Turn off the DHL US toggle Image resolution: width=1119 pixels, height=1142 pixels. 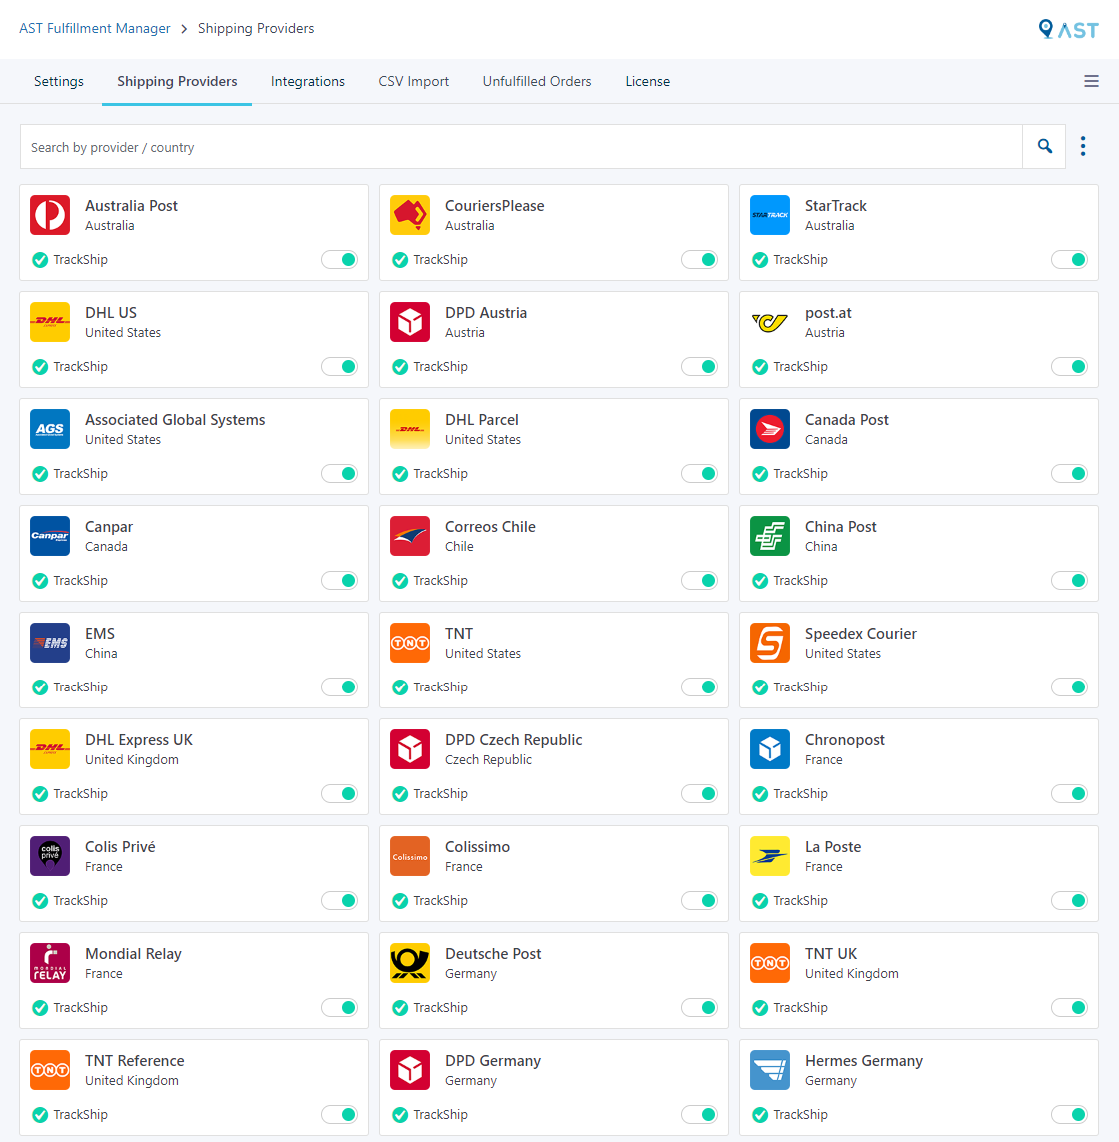point(339,367)
